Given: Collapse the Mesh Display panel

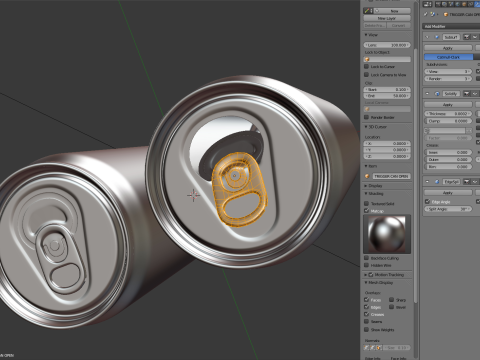Looking at the screenshot, I should click(366, 283).
